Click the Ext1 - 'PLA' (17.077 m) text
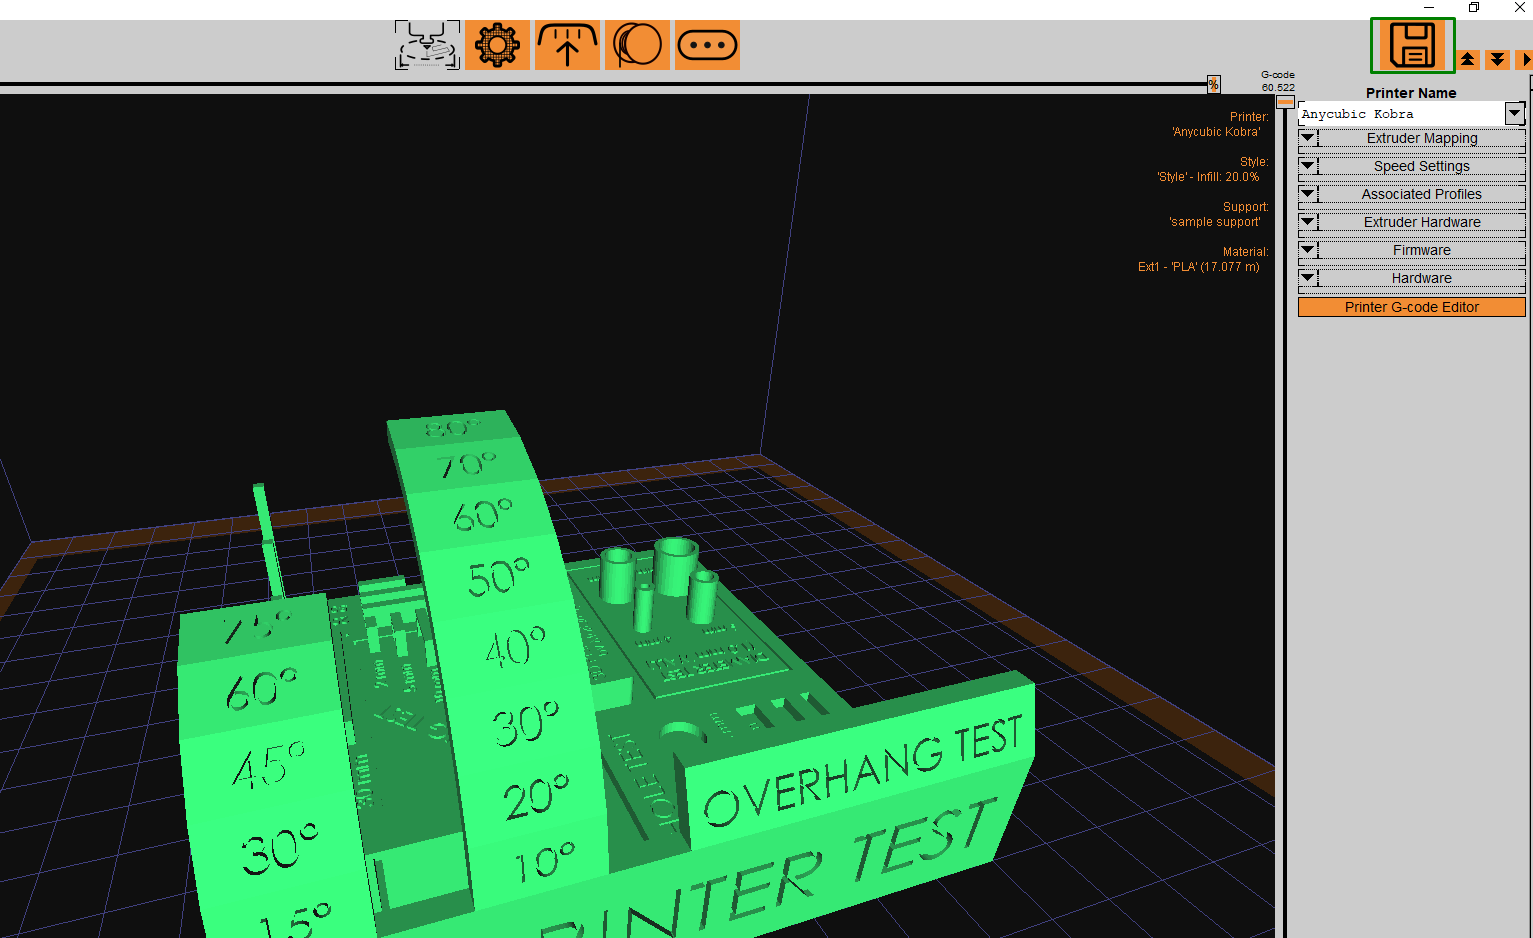Screen dimensions: 1533x938 point(1199,267)
